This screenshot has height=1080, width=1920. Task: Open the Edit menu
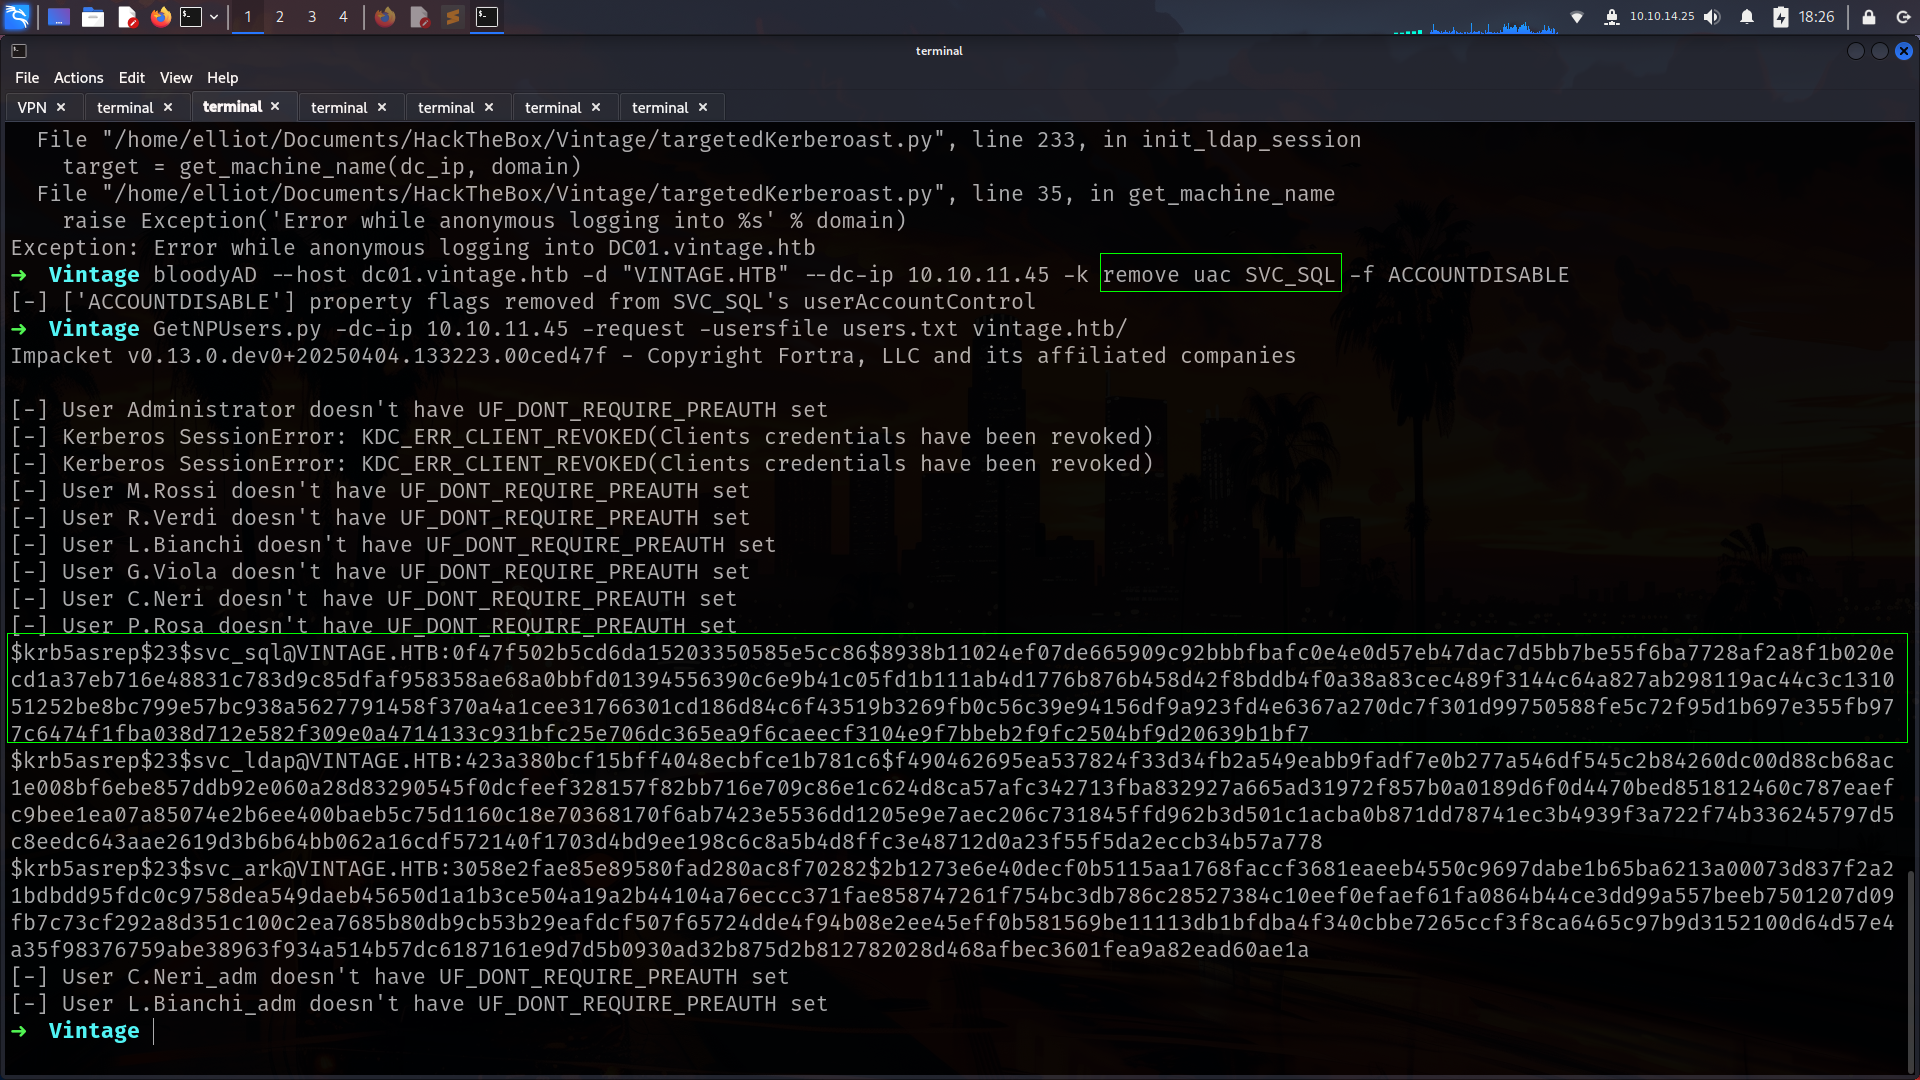pos(131,78)
